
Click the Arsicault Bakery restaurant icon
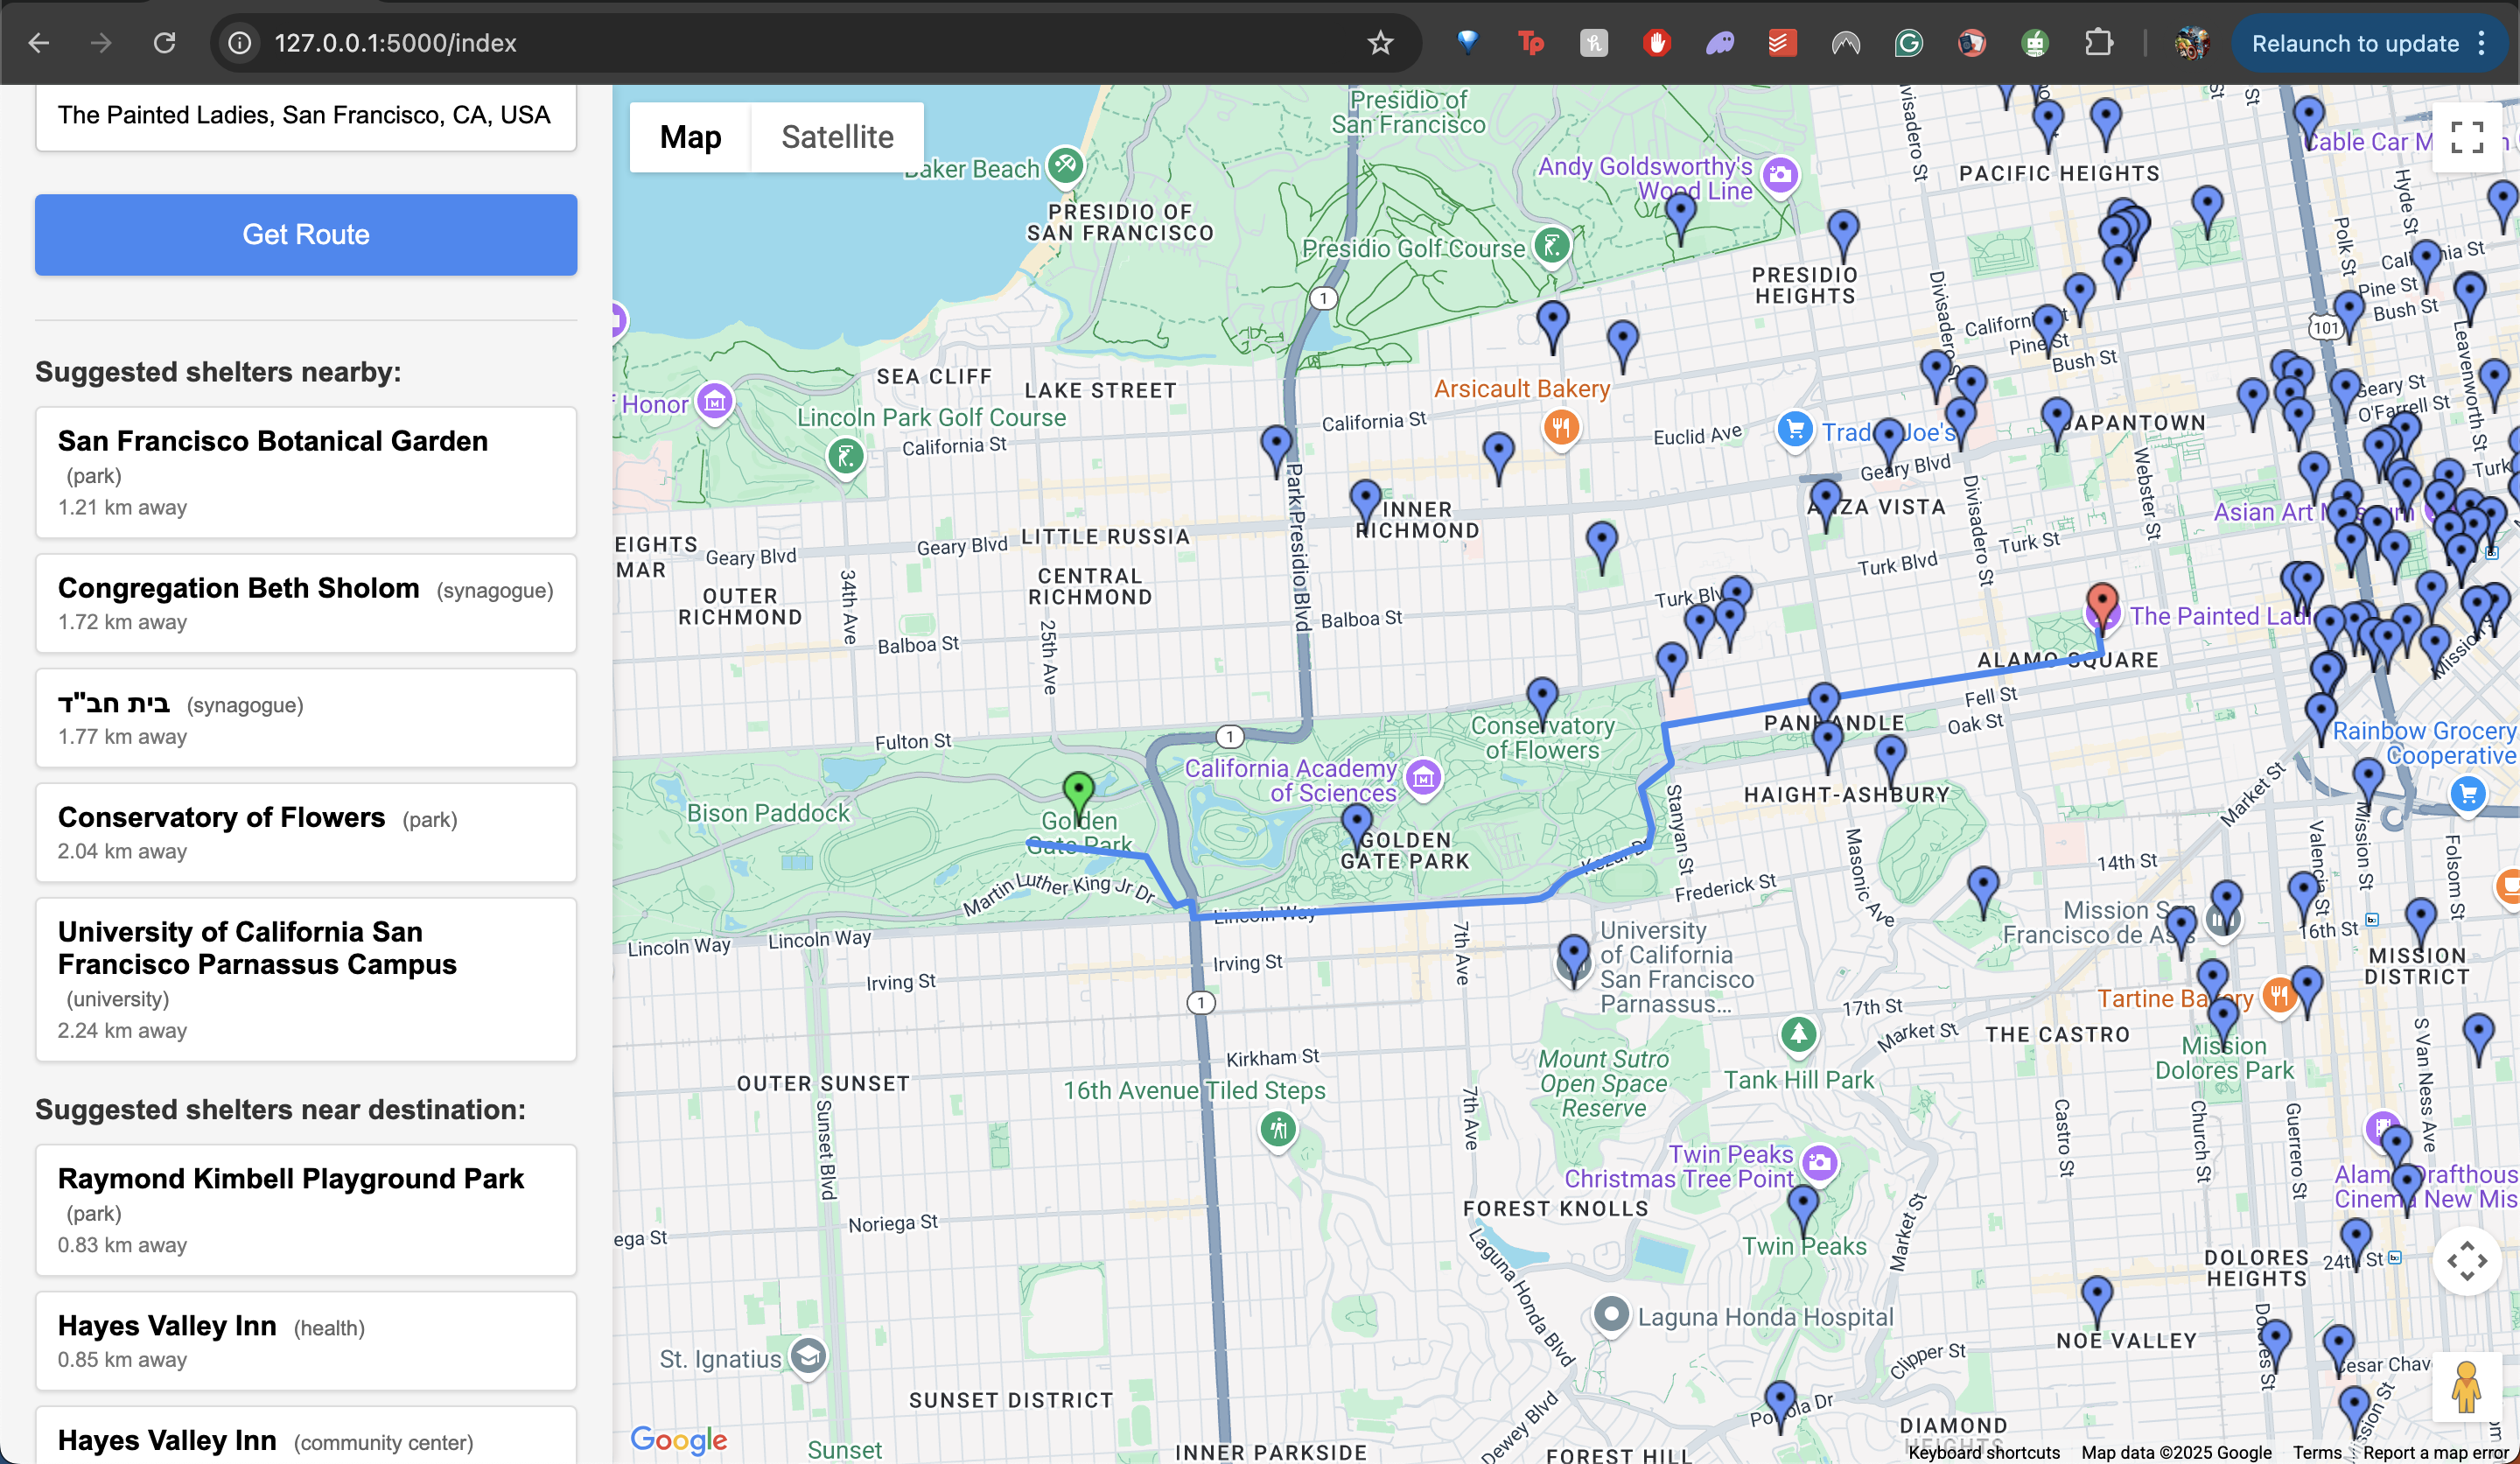pos(1560,428)
